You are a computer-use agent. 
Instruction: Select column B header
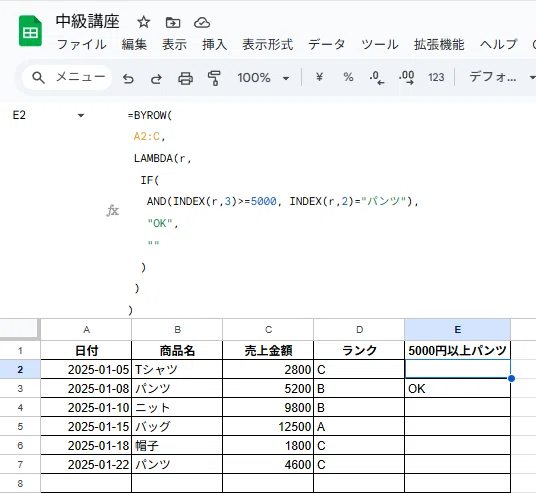177,330
